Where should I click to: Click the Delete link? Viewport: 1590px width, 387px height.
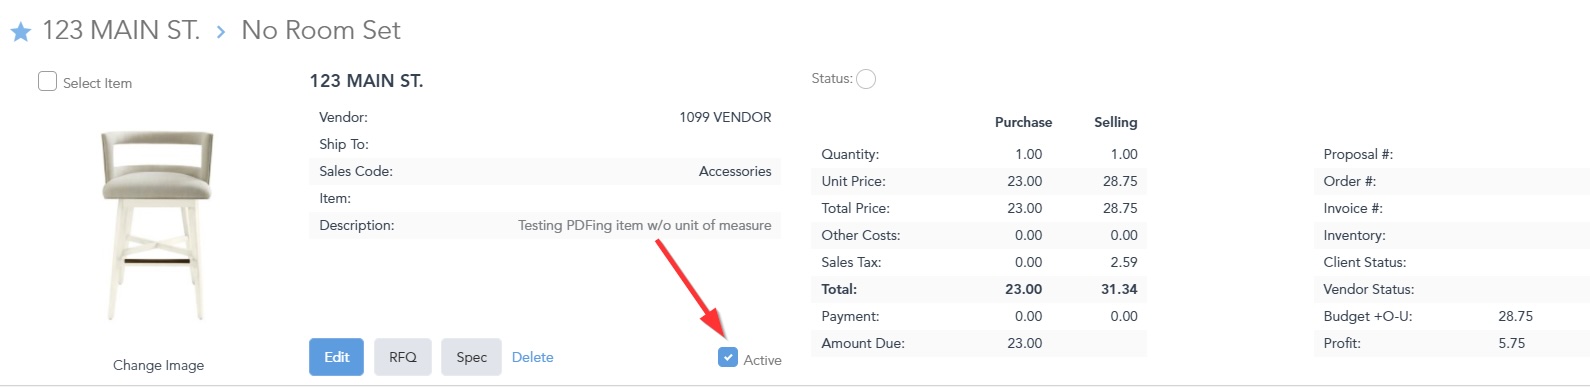[x=532, y=357]
